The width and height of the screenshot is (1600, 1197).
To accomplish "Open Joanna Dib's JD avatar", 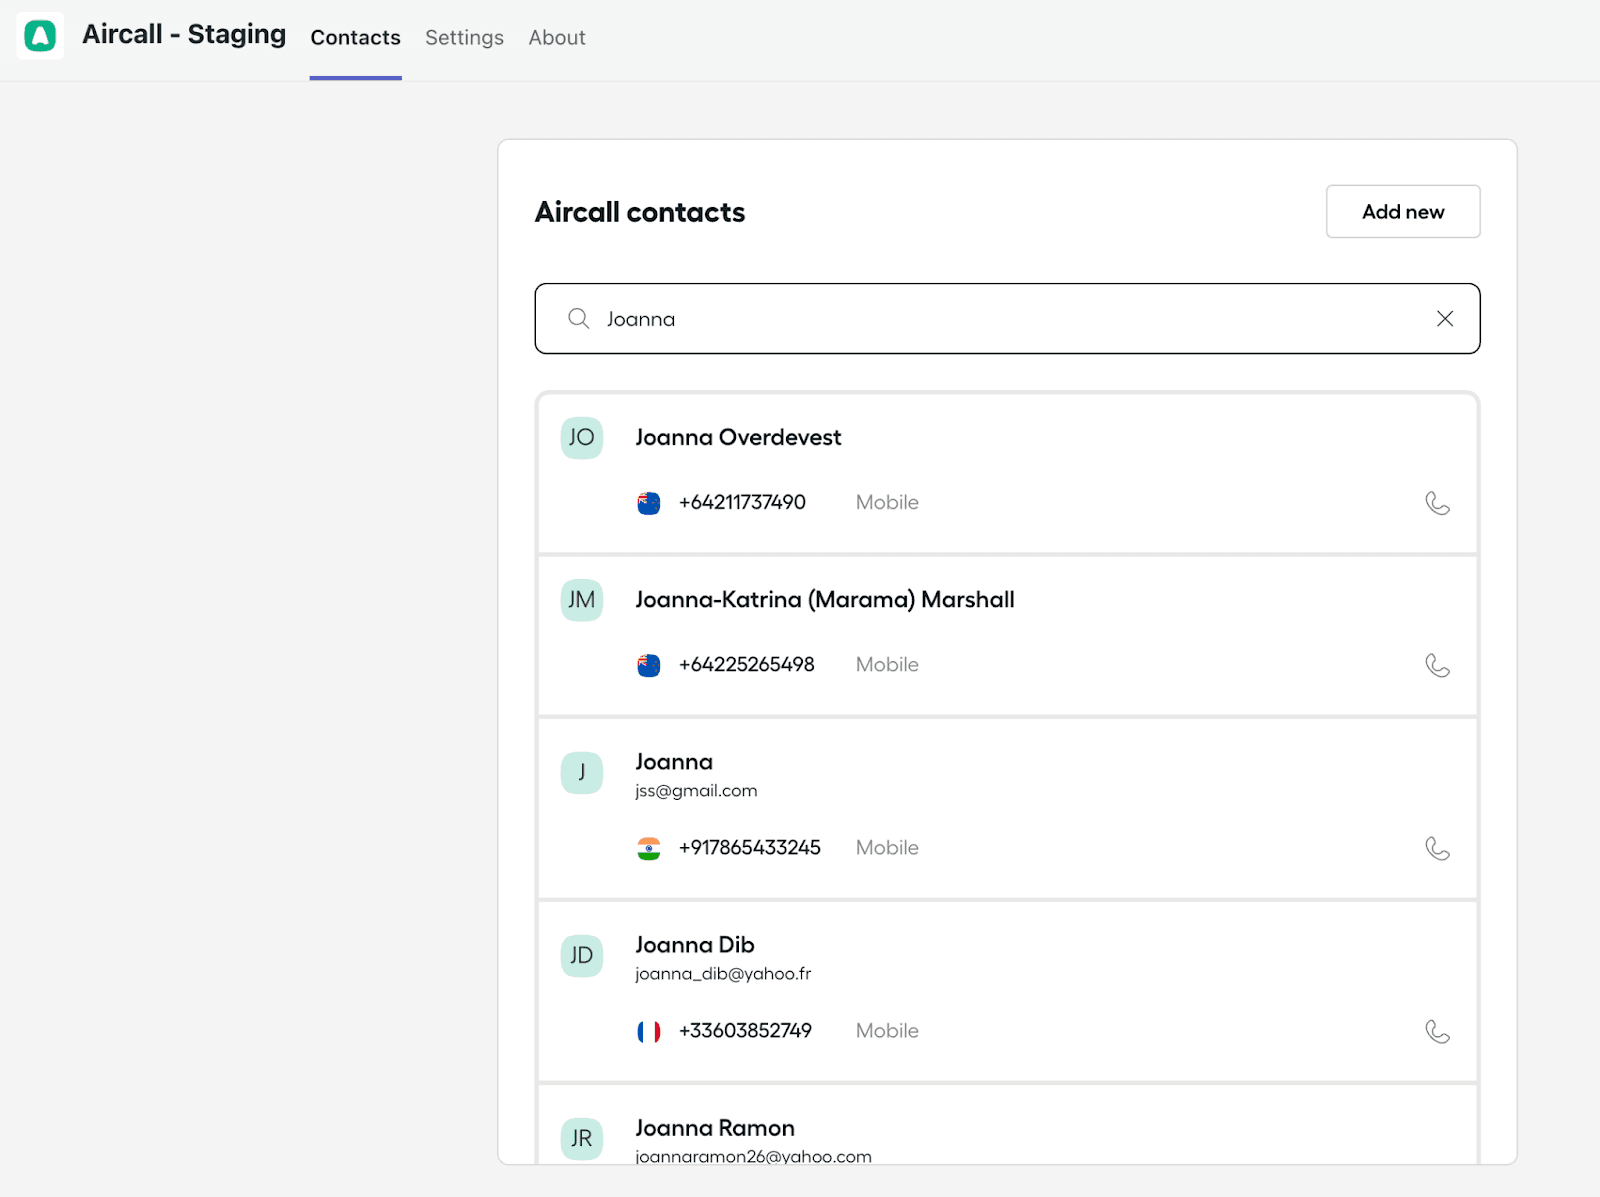I will (x=581, y=956).
